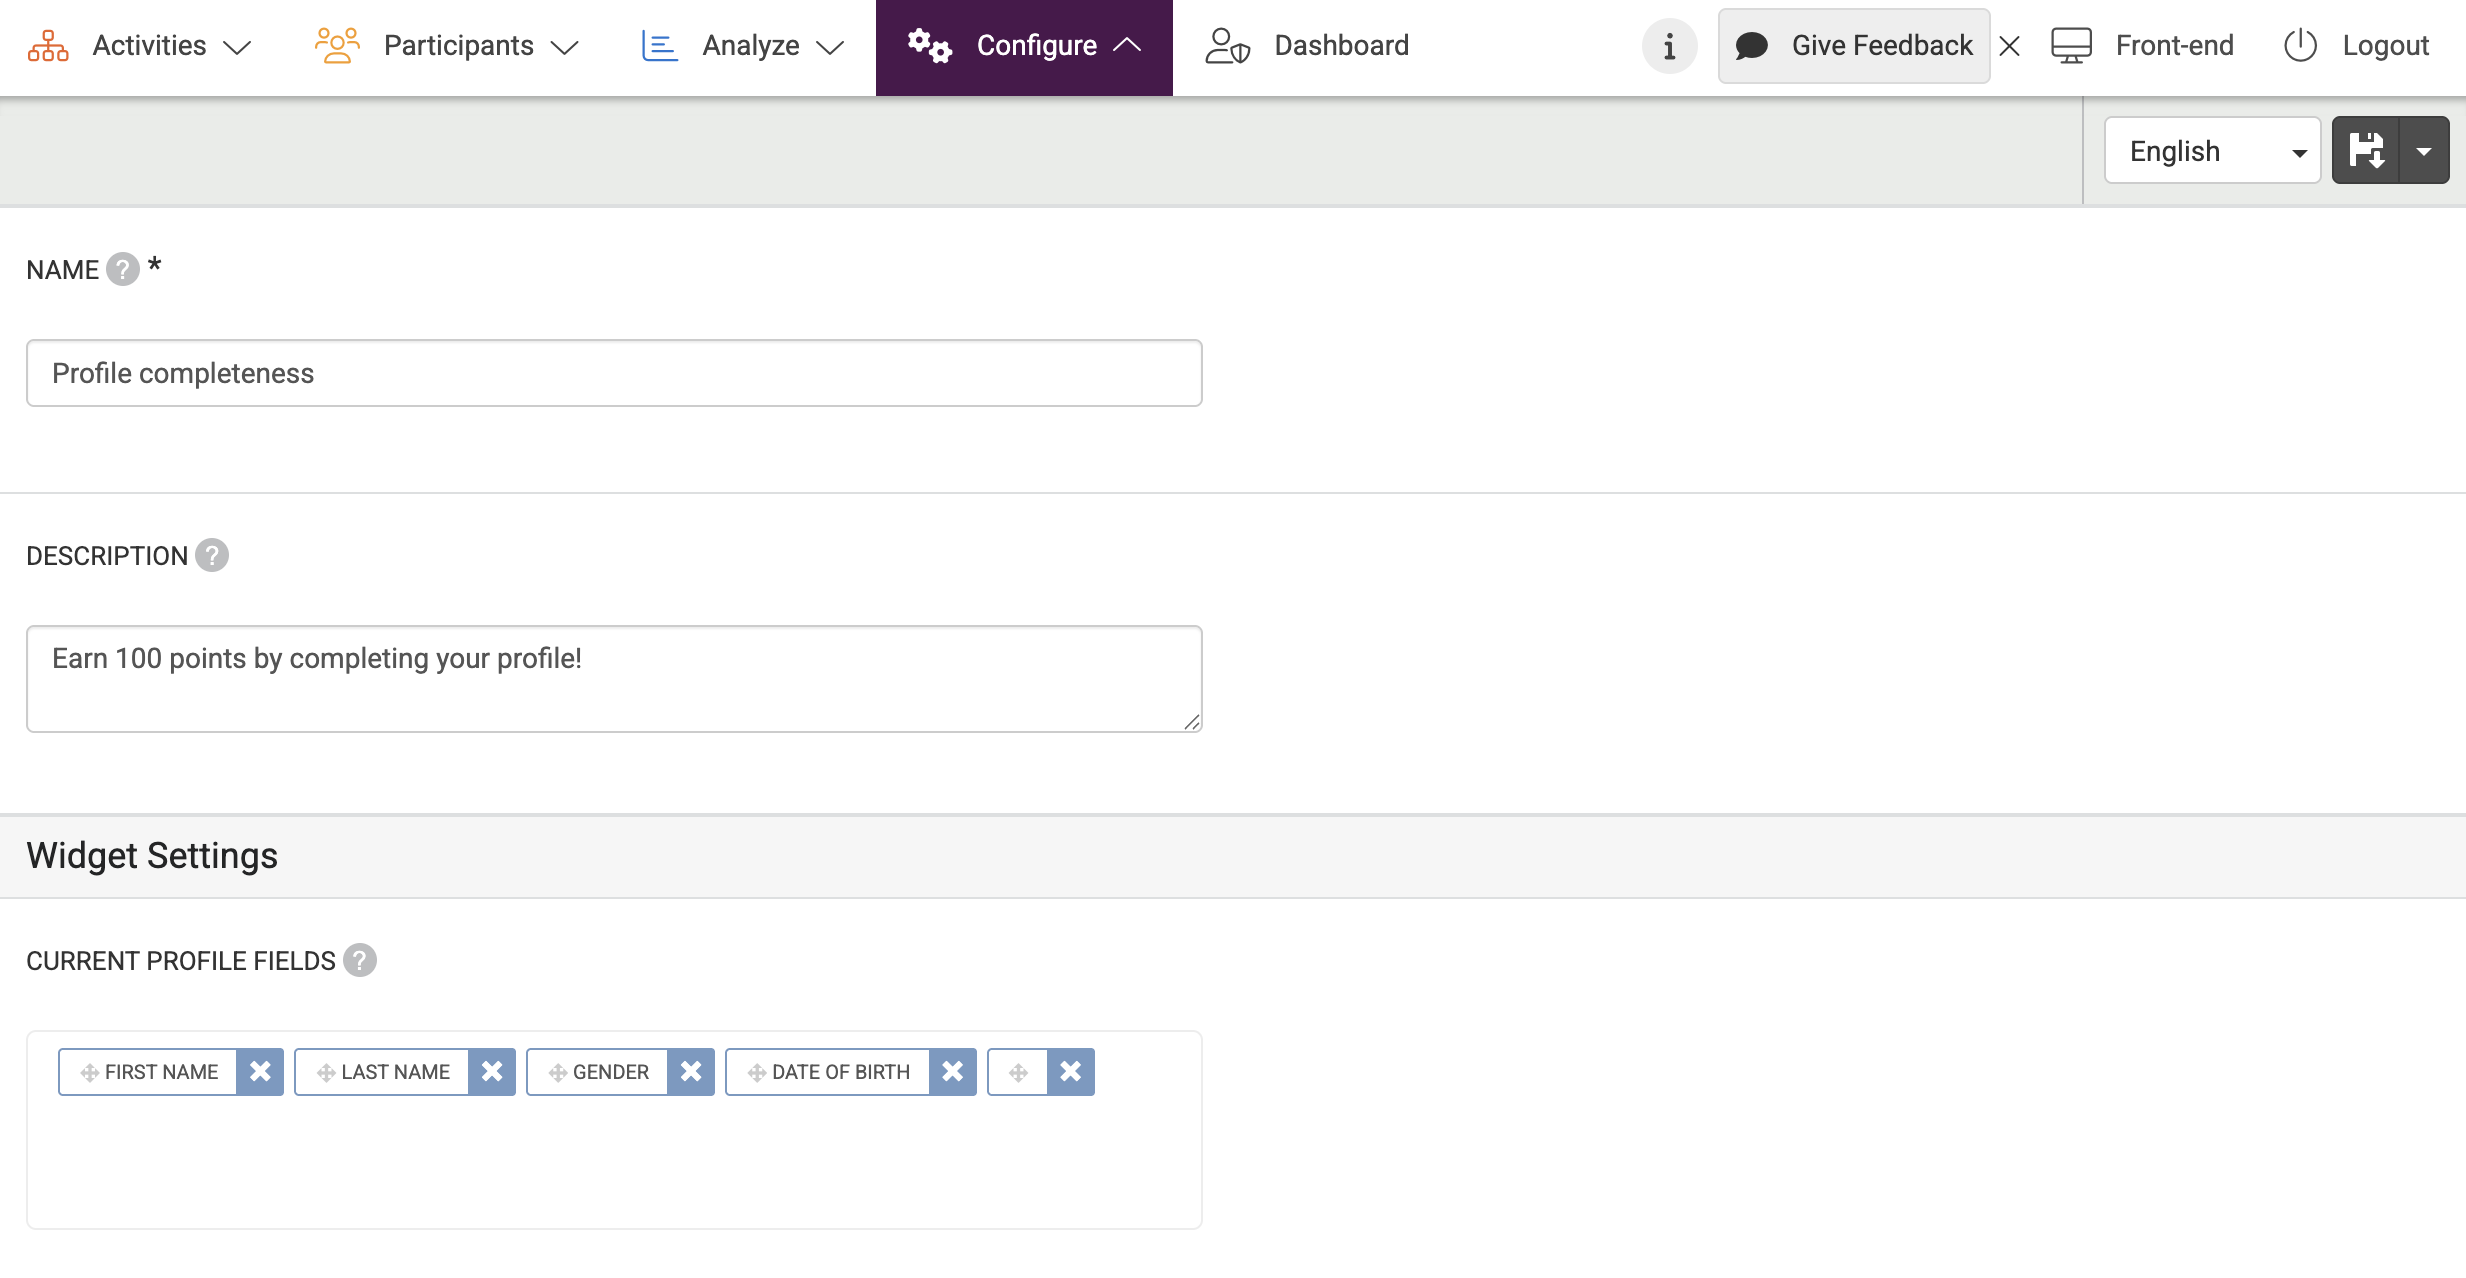Click help icon next to NAME
Image resolution: width=2466 pixels, height=1278 pixels.
(123, 269)
